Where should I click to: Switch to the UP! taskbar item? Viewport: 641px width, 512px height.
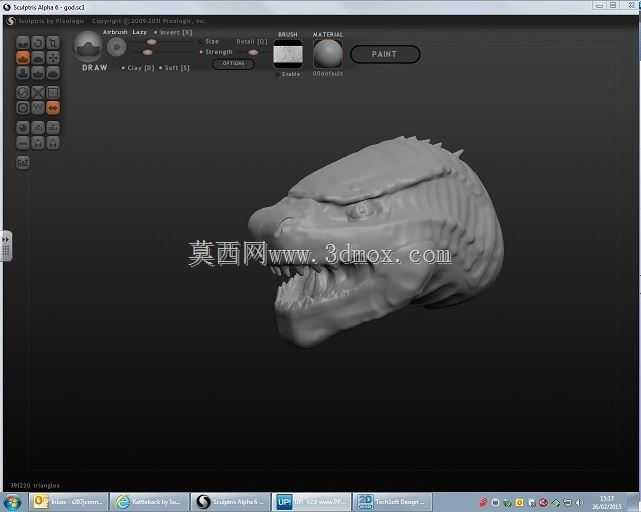(311, 502)
